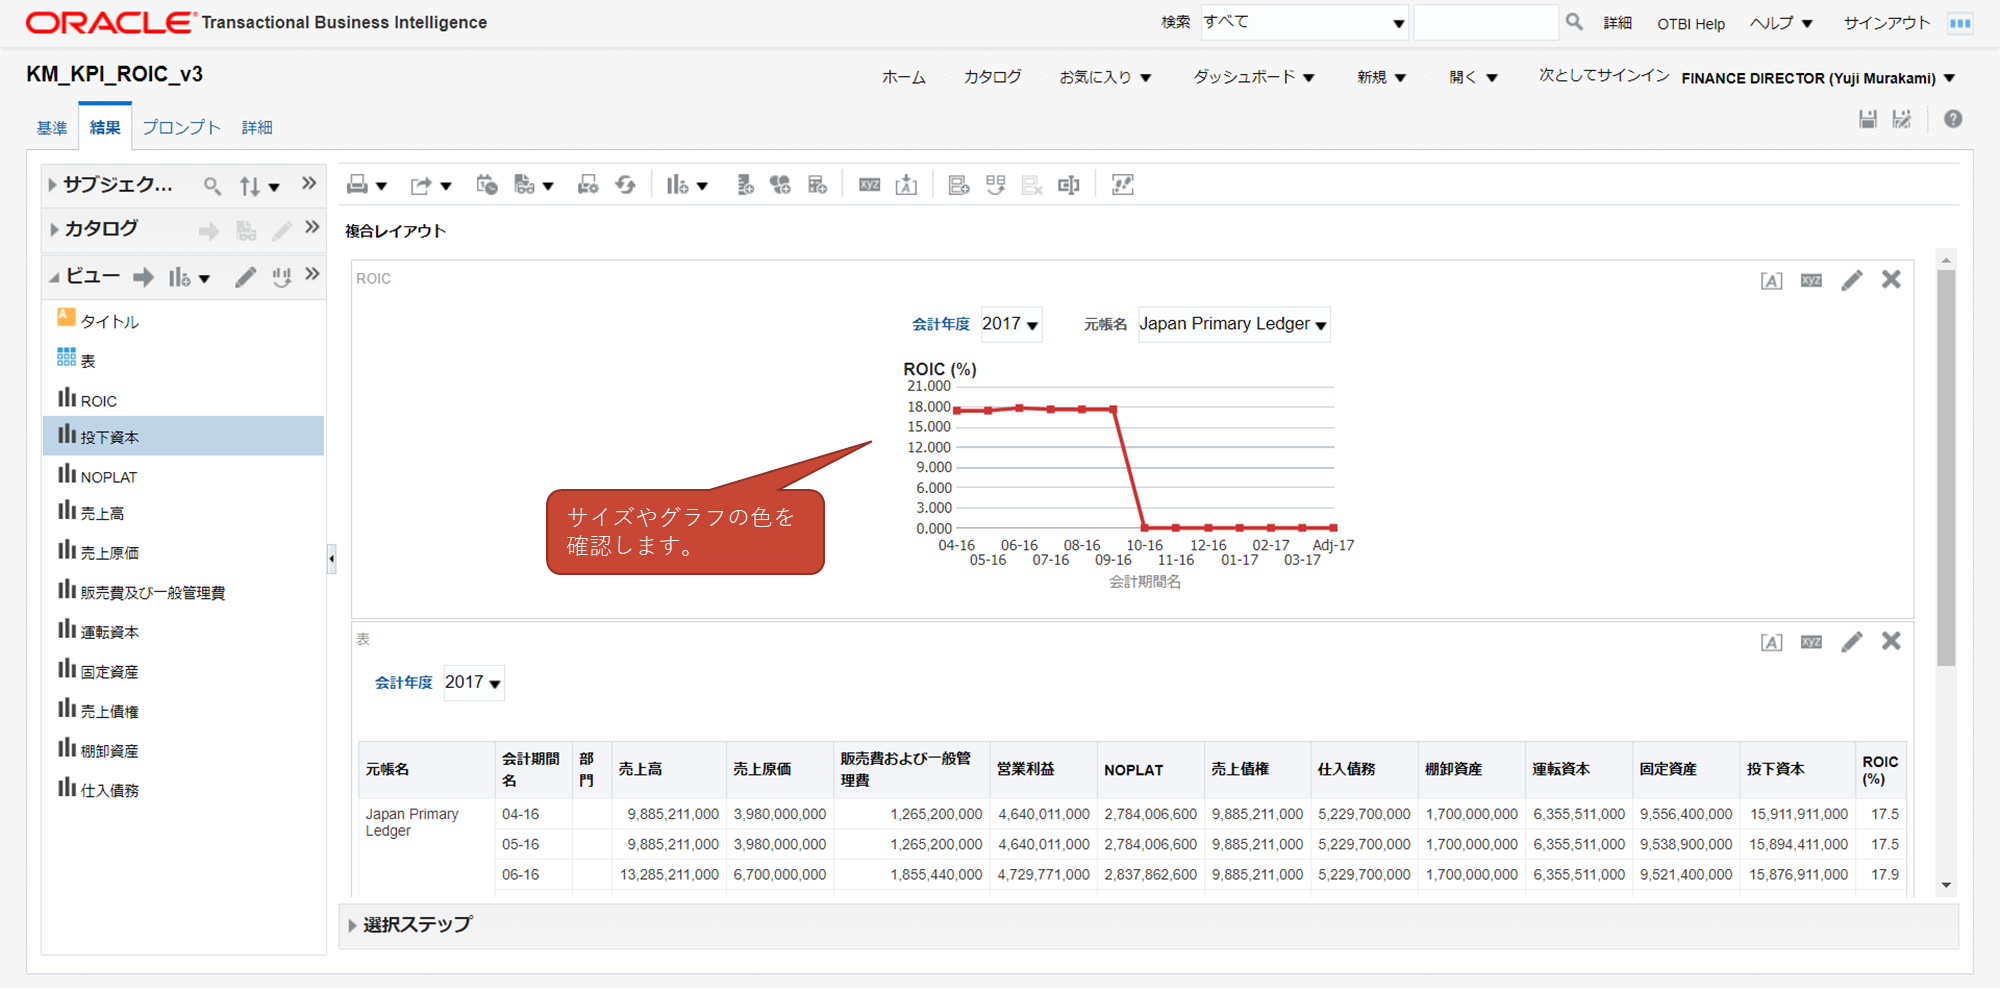The image size is (2000, 991).
Task: Click the schedule icon with clock
Action: click(x=487, y=185)
